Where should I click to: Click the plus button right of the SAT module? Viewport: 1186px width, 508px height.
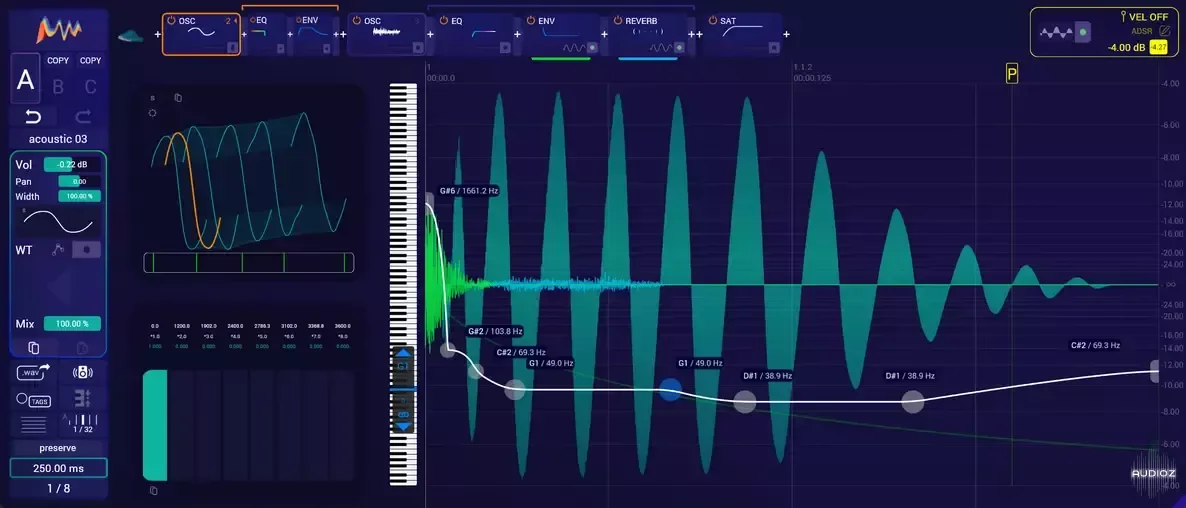click(787, 34)
